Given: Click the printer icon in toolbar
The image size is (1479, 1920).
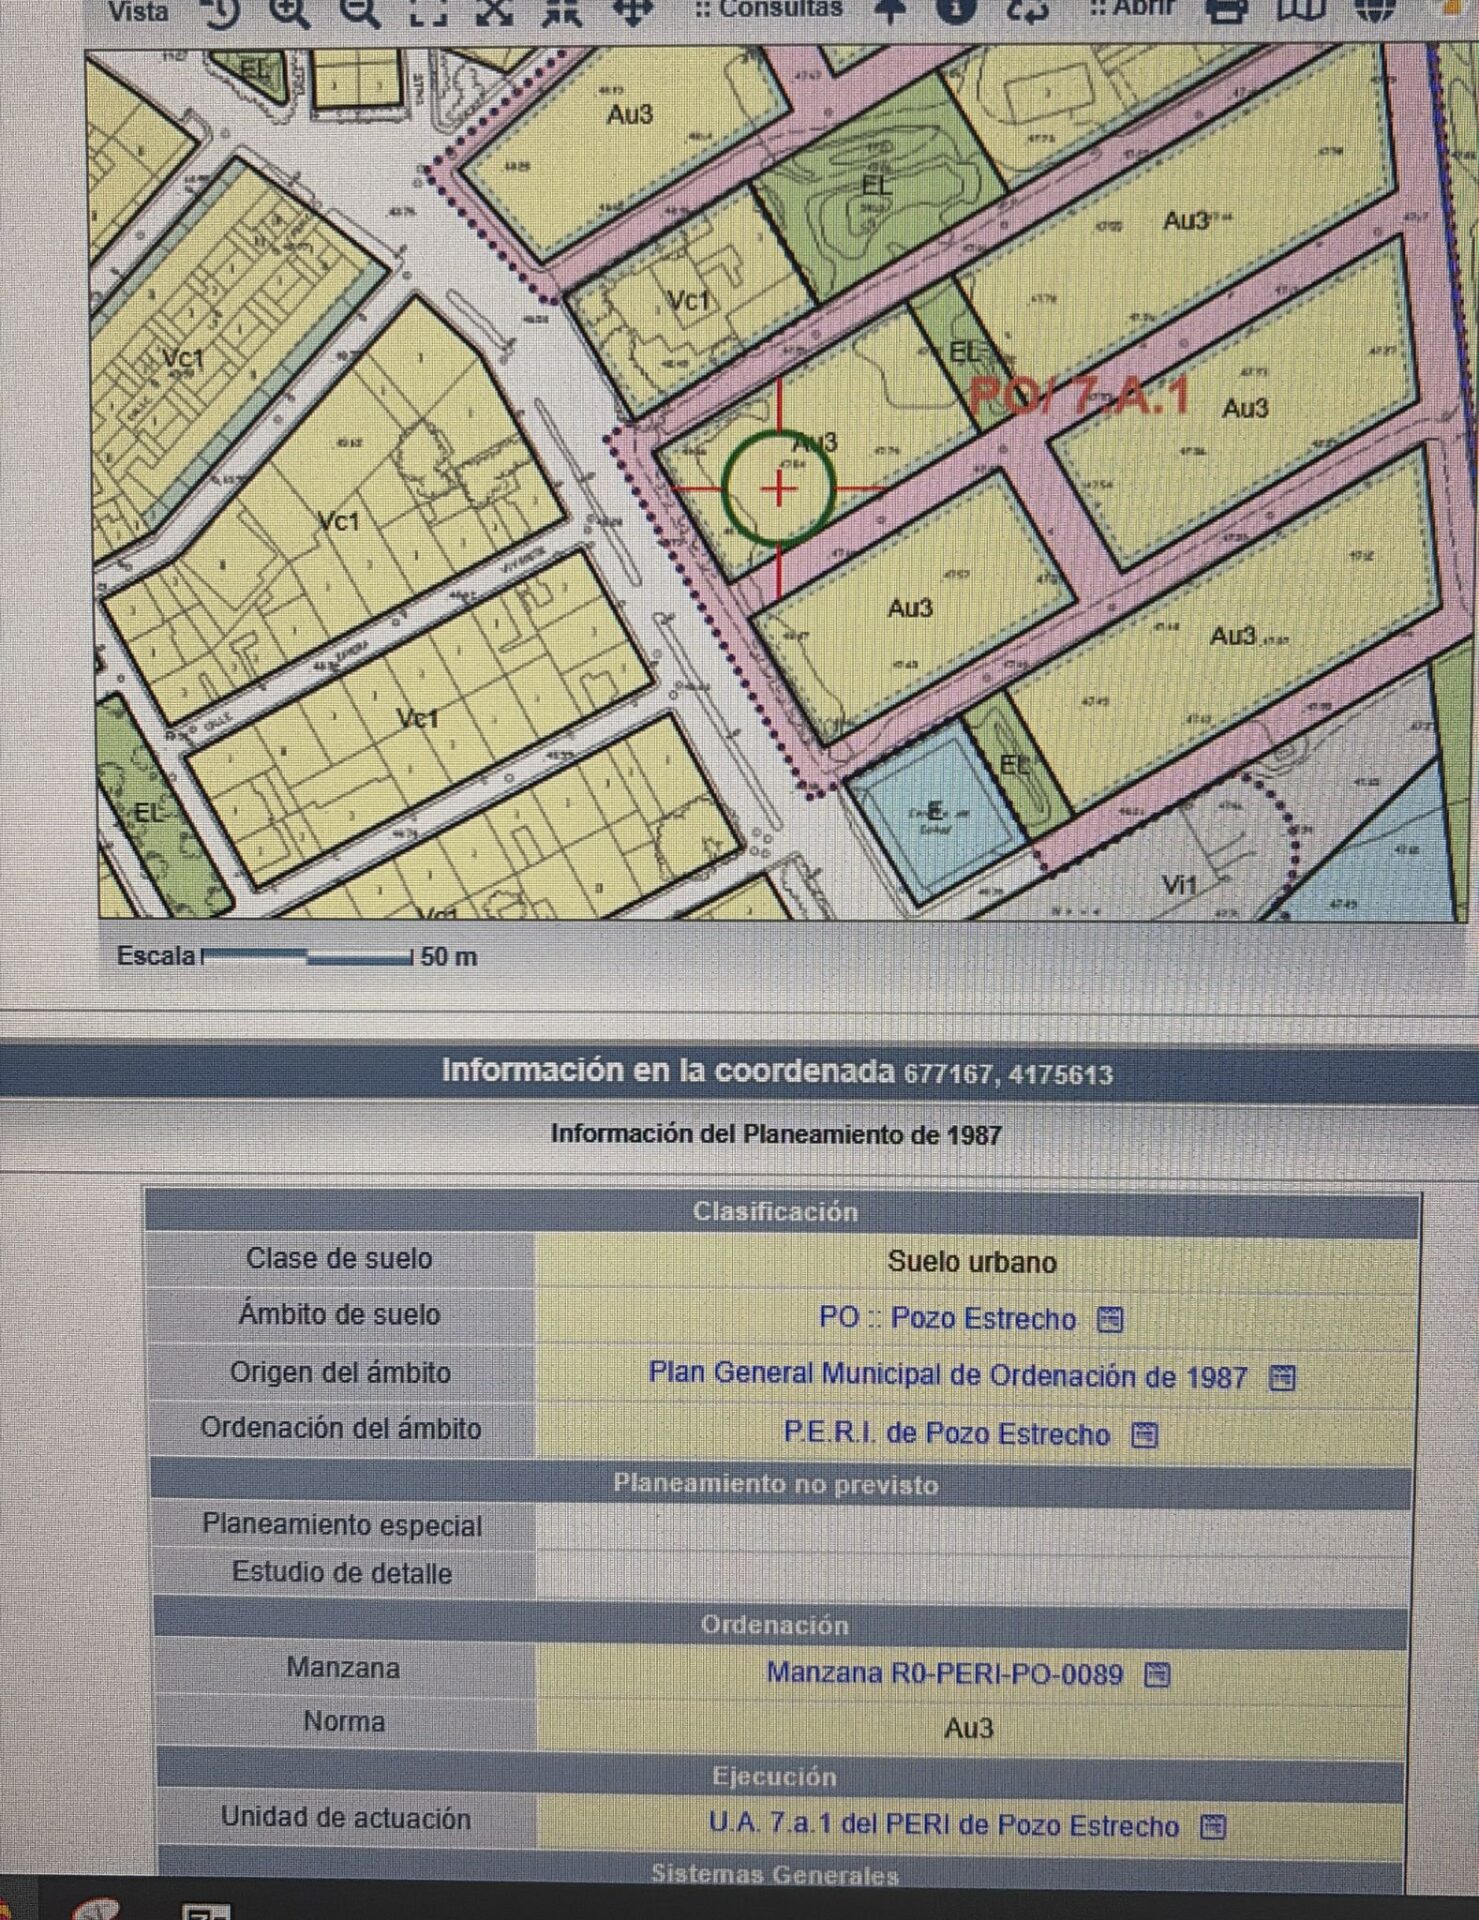Looking at the screenshot, I should coord(1226,10).
